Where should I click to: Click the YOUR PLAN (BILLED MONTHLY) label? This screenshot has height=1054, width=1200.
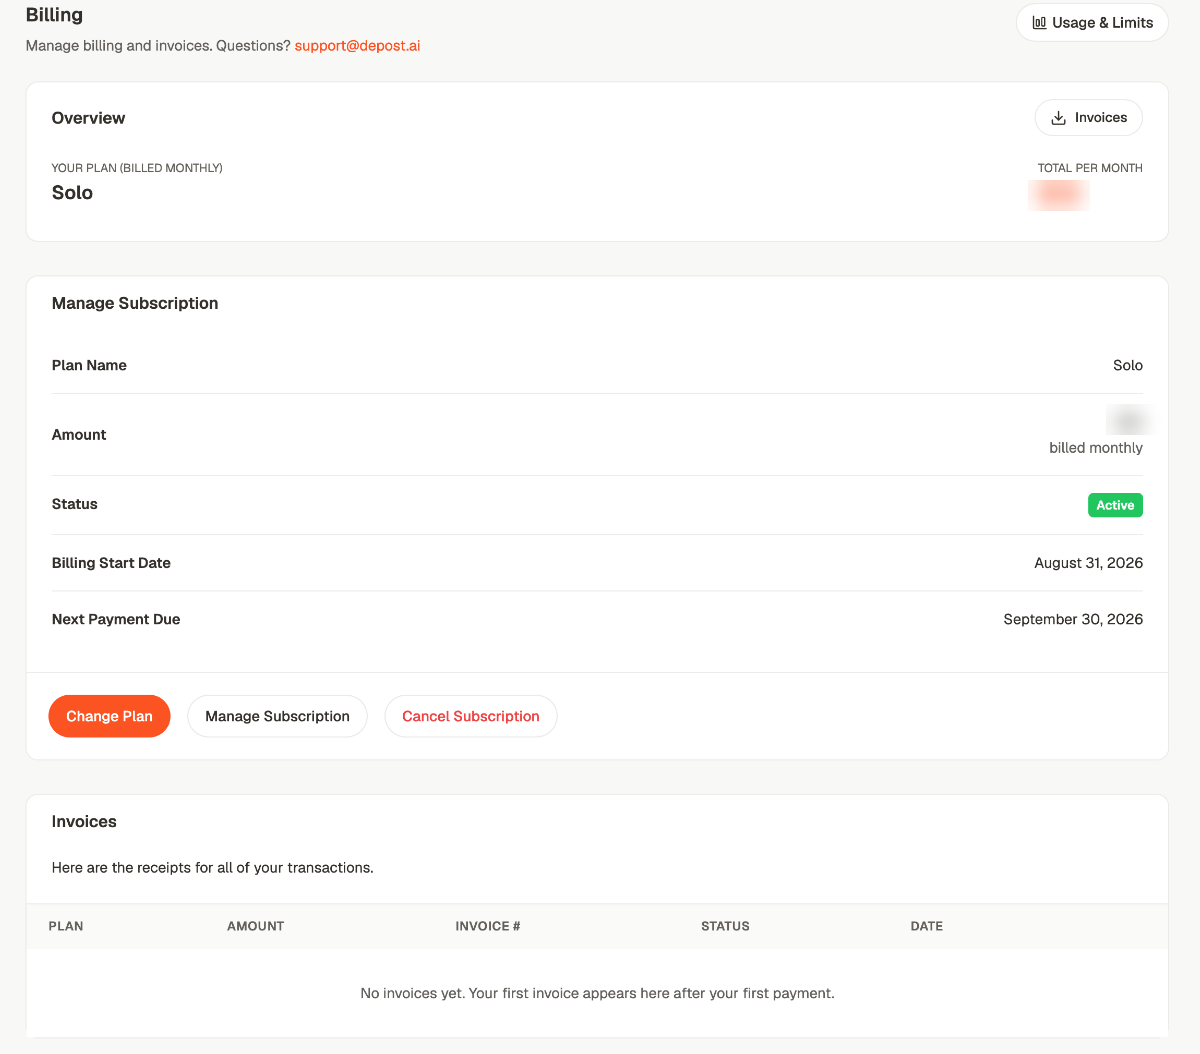coord(137,168)
